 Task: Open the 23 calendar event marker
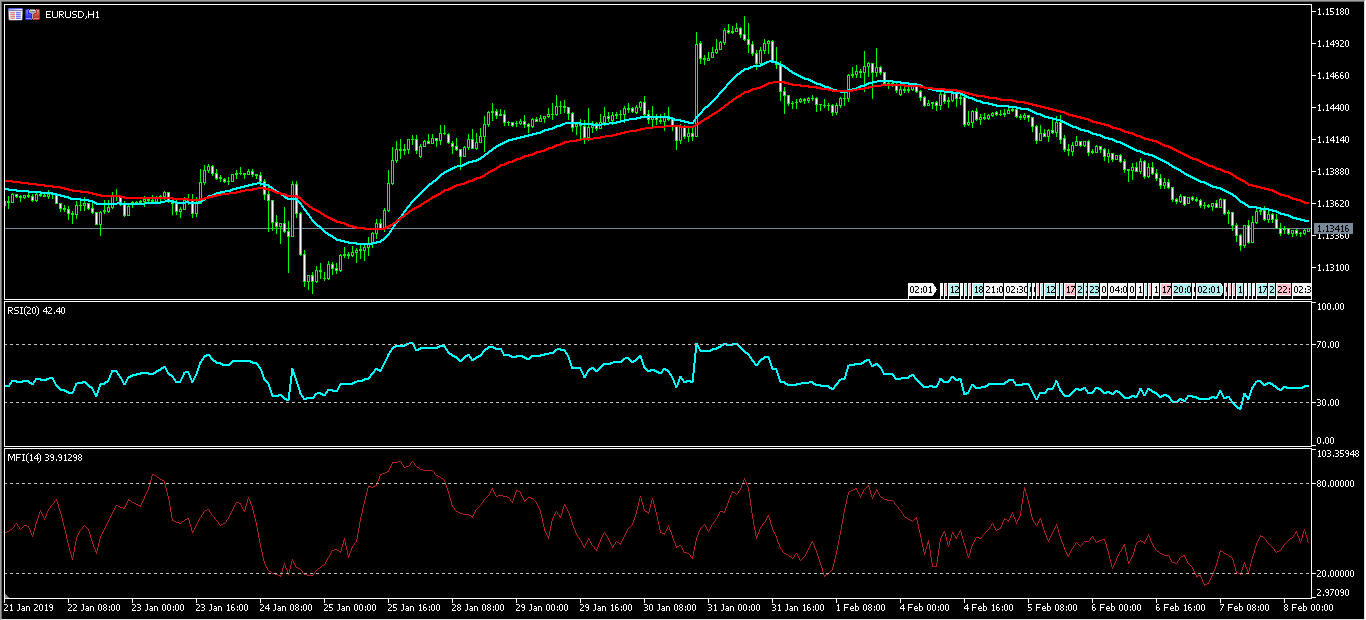(x=1094, y=290)
